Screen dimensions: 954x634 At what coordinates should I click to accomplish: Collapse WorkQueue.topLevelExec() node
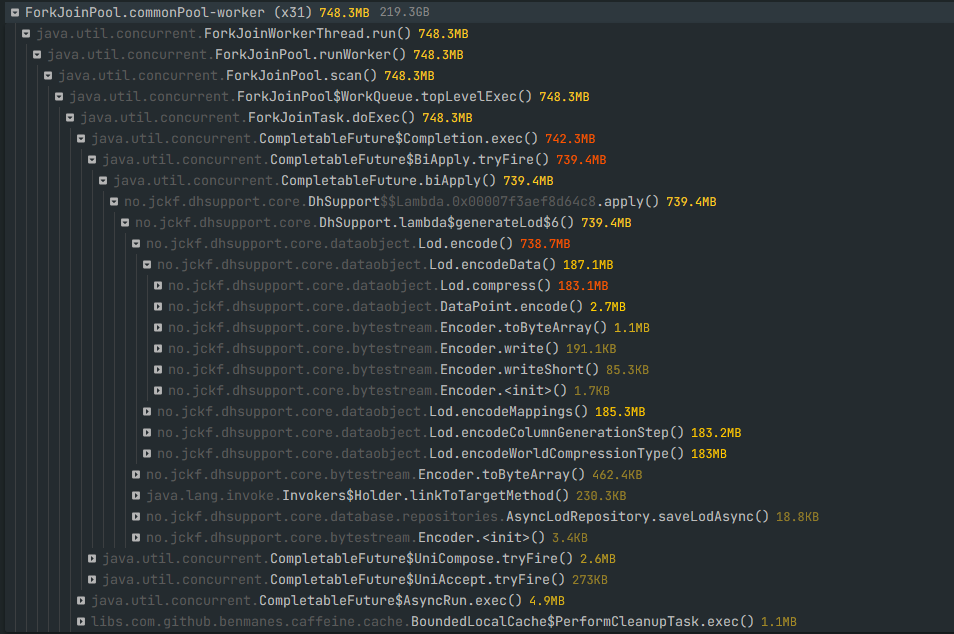[x=58, y=97]
